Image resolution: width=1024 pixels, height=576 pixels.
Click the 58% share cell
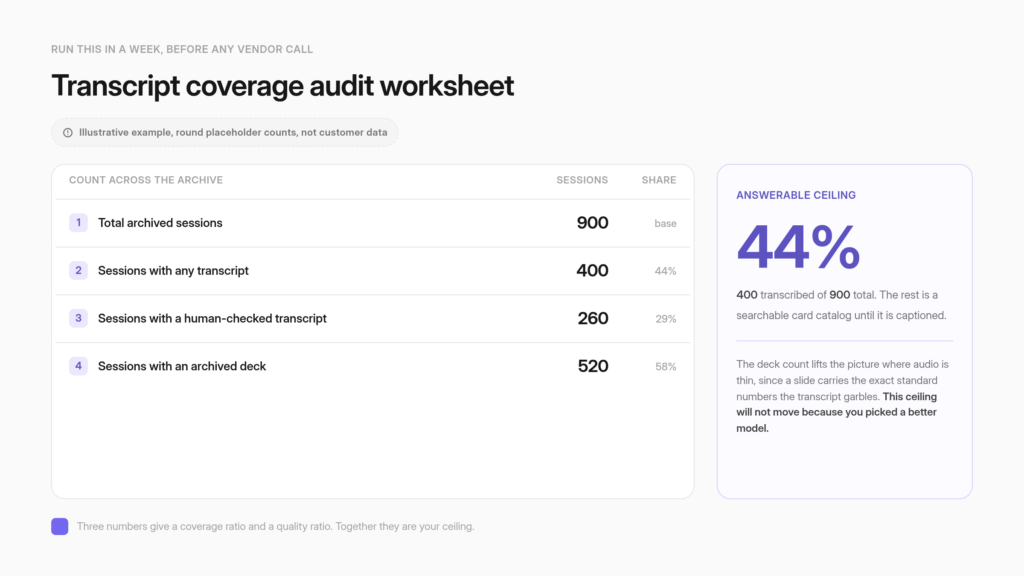(666, 367)
